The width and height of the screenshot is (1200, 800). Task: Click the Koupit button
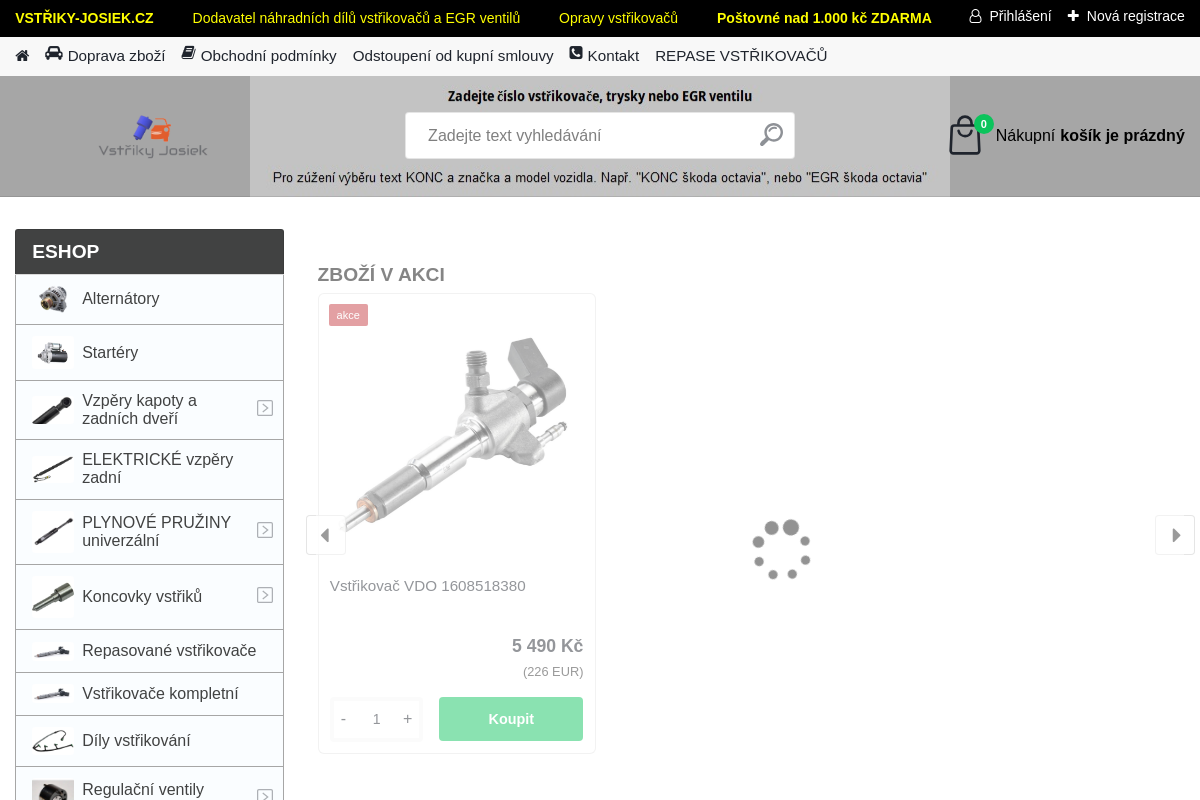[511, 719]
